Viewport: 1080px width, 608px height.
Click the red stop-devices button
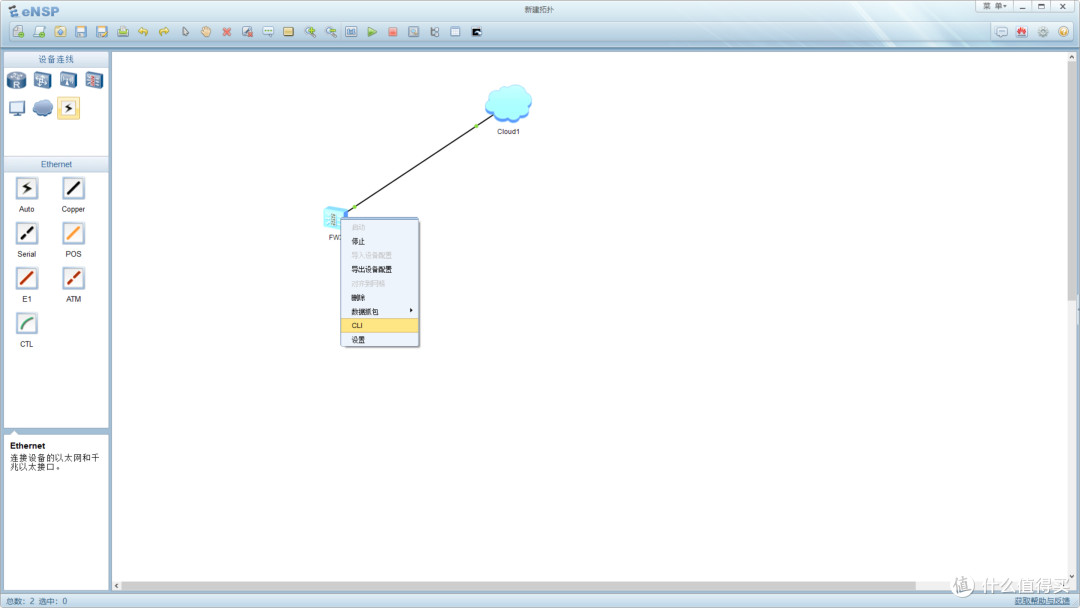(393, 32)
